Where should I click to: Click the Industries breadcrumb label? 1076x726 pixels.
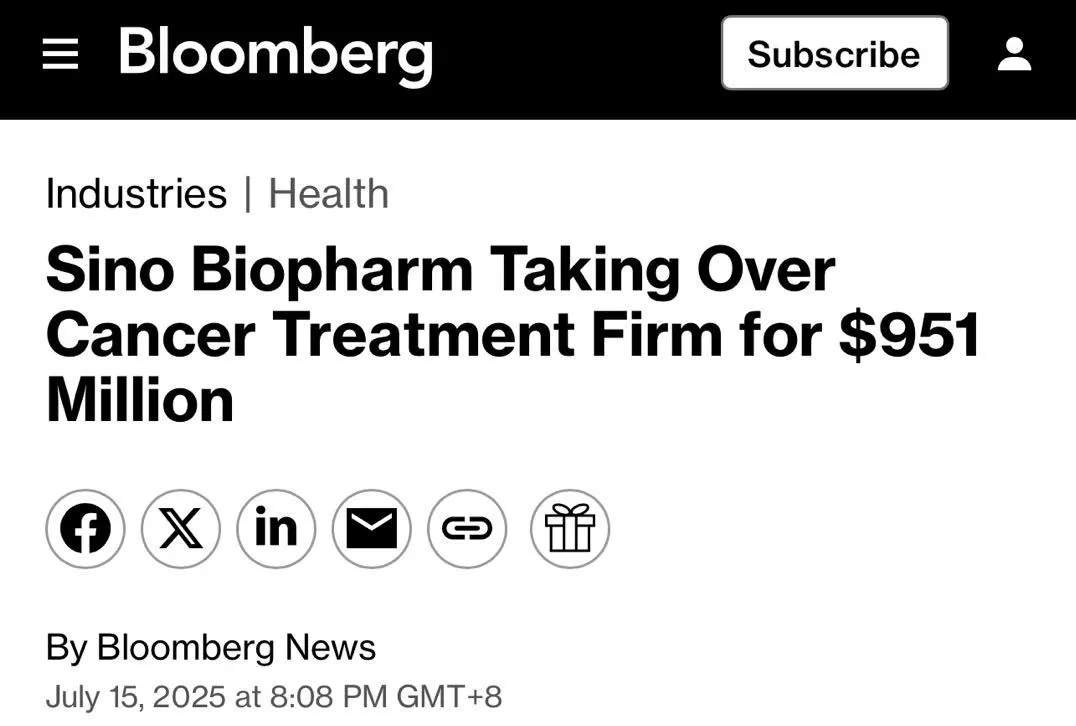coord(135,193)
